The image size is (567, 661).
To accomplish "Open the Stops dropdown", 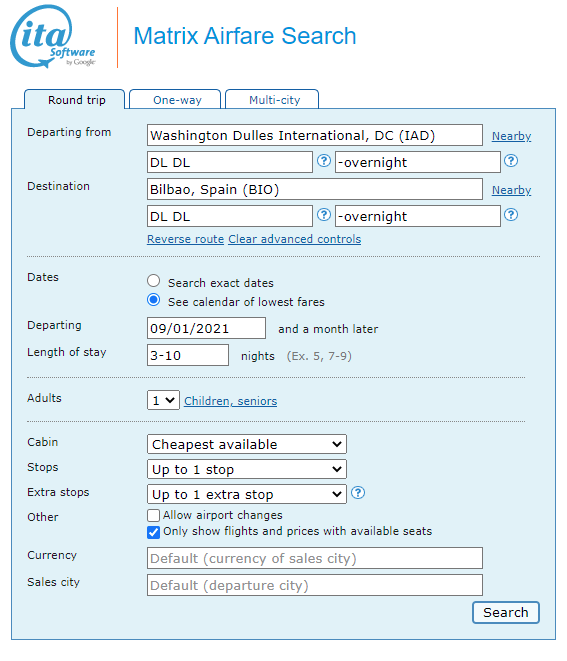I will click(x=247, y=469).
